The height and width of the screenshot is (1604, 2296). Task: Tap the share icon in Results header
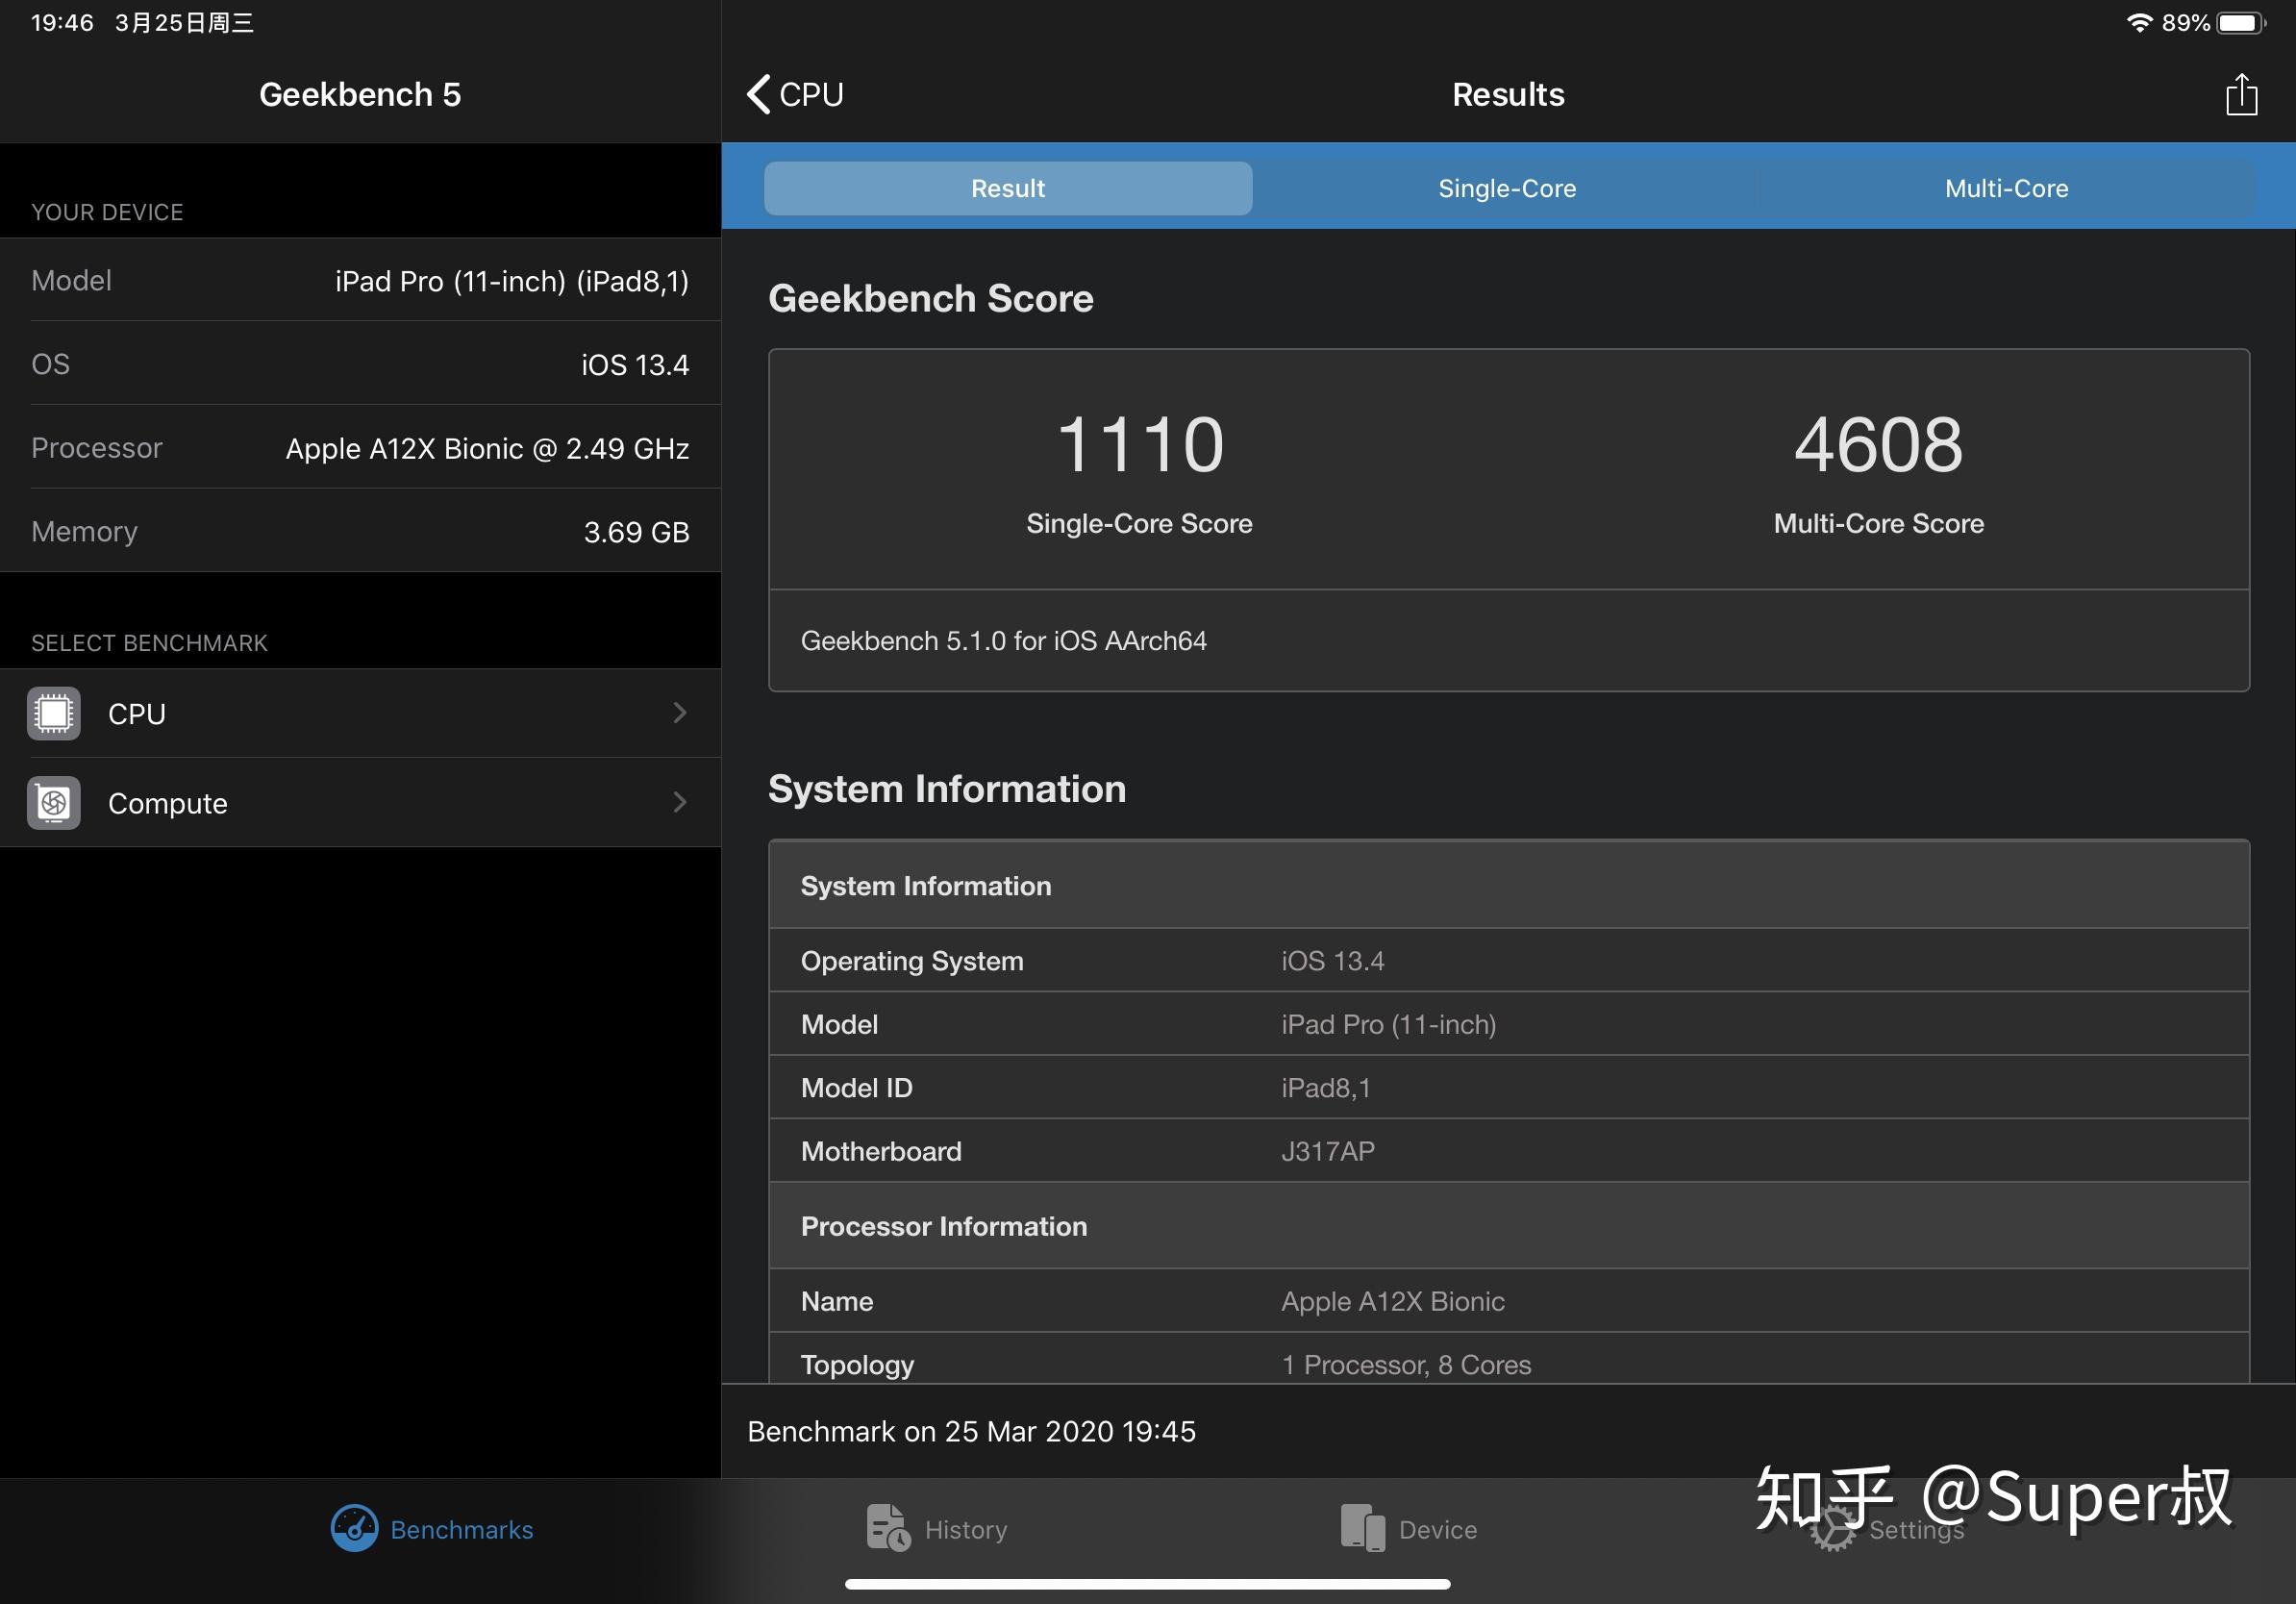[2241, 94]
